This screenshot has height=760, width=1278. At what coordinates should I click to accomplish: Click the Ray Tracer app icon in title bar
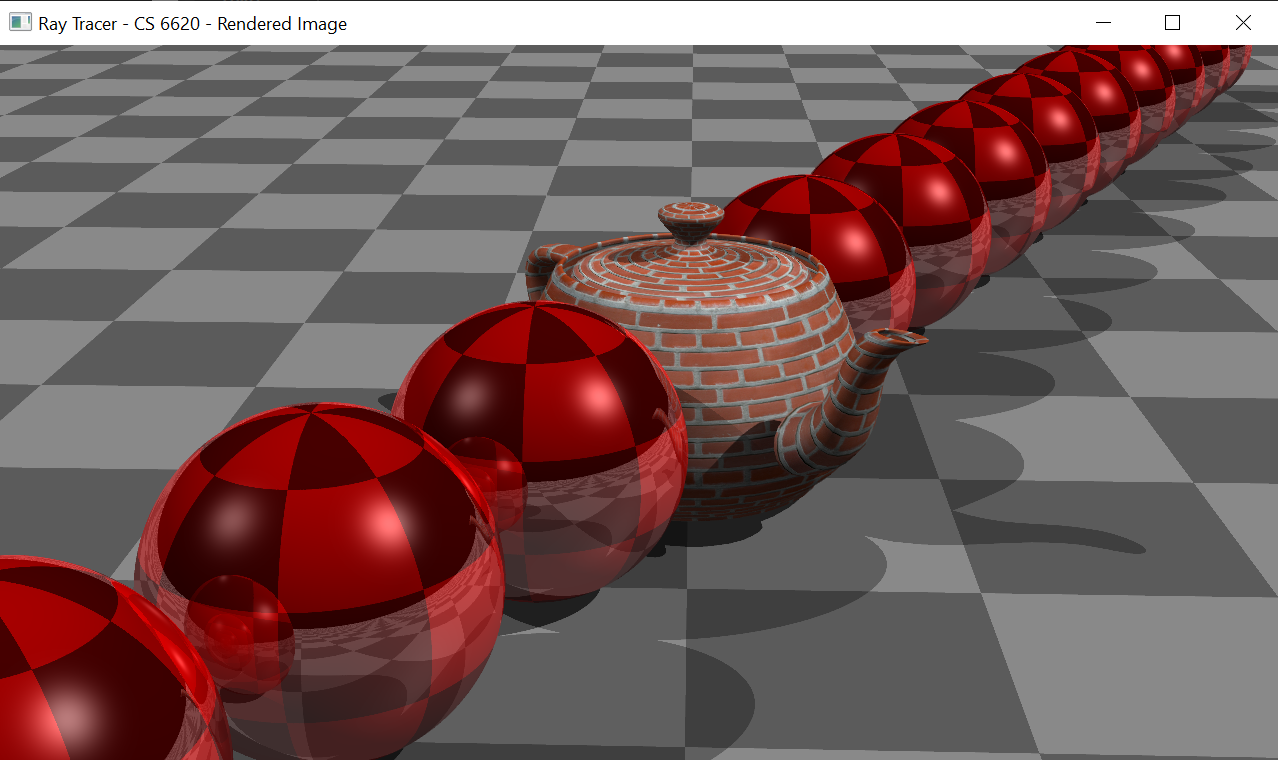20,22
